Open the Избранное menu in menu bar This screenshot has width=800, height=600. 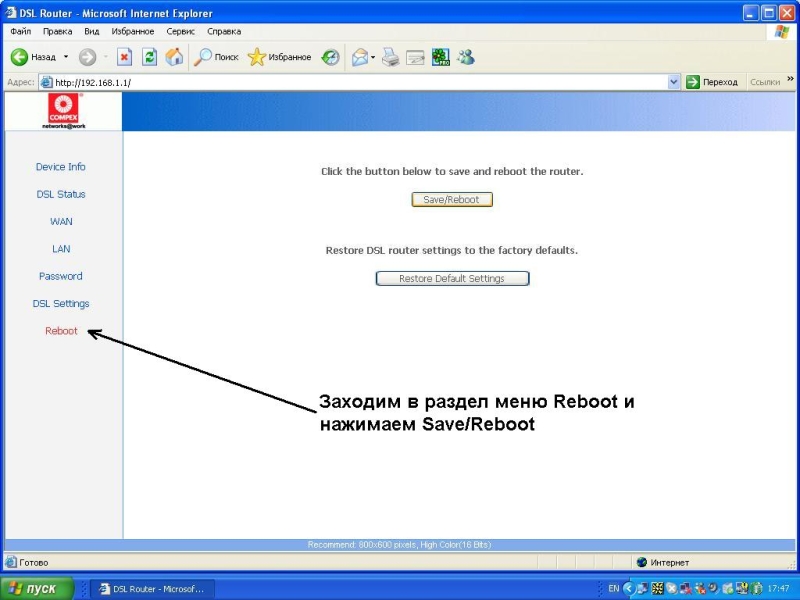click(x=132, y=32)
